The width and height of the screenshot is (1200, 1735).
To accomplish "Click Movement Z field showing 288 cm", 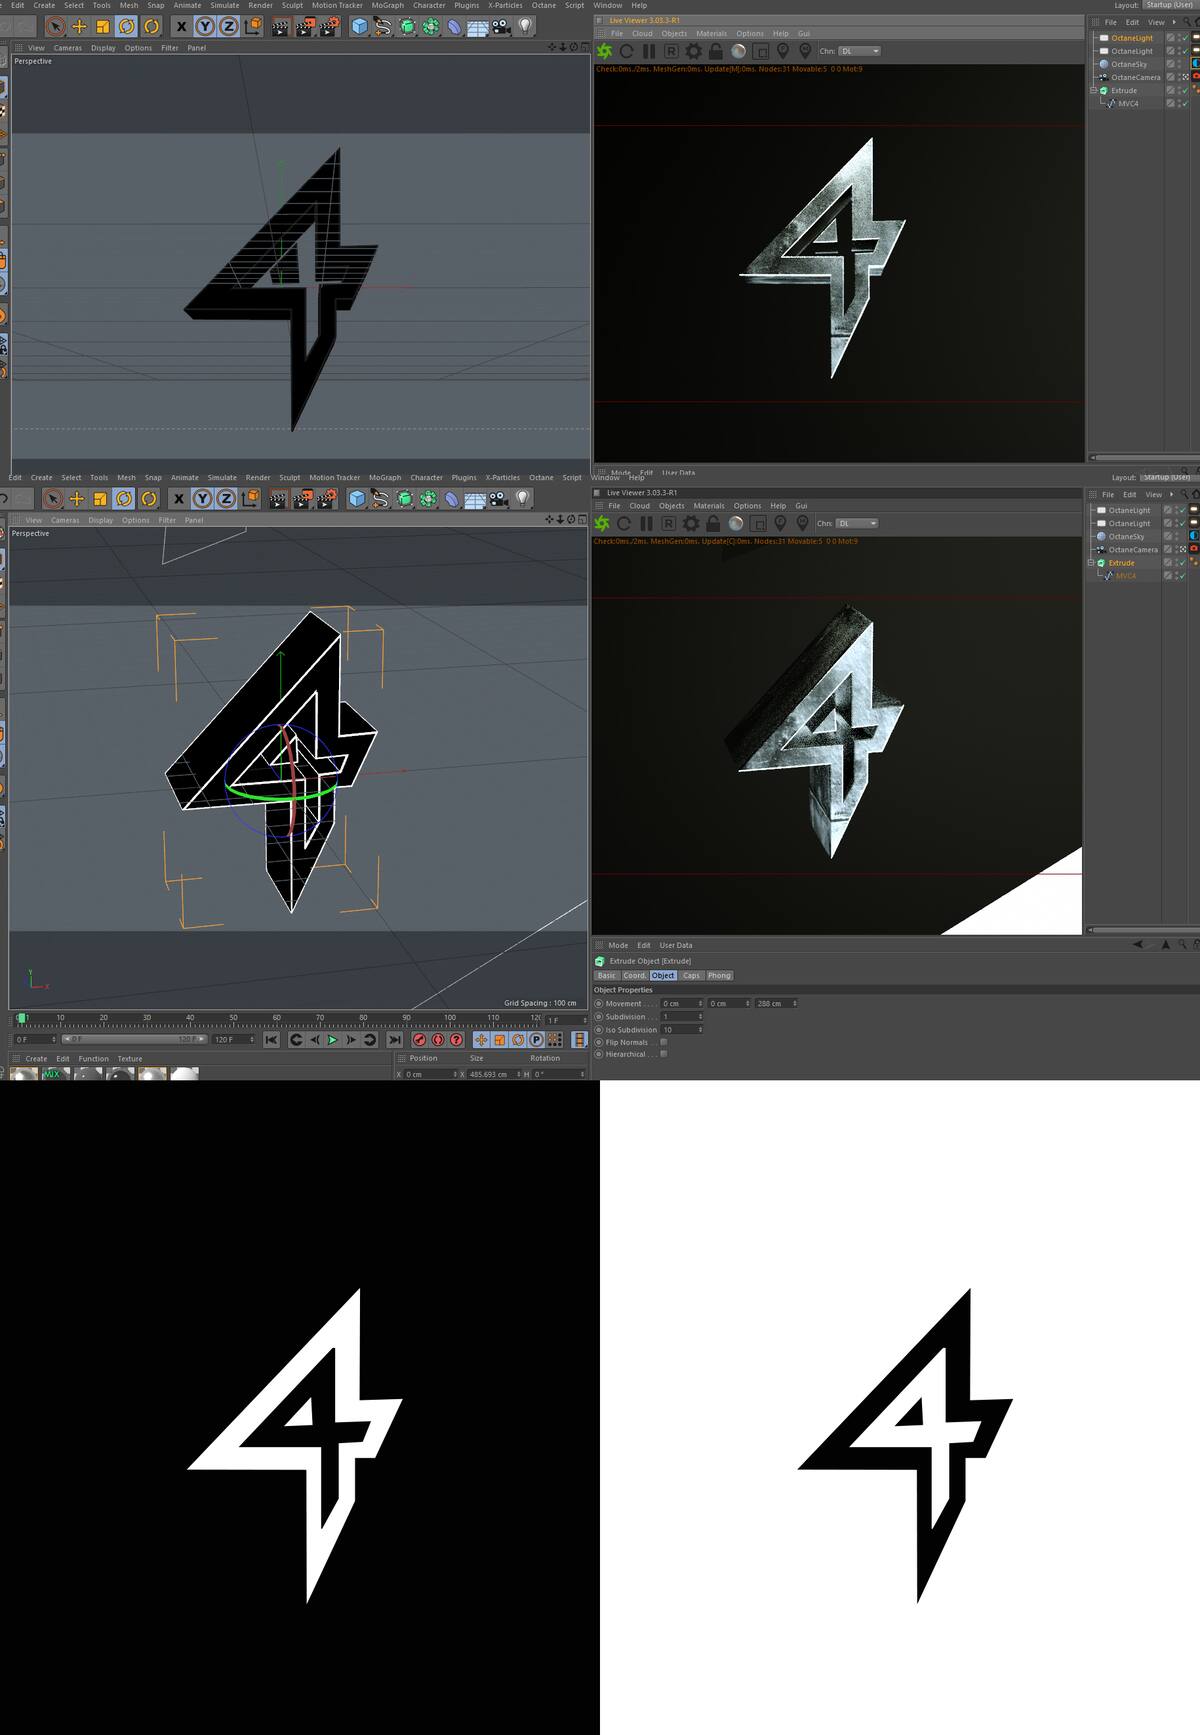I will pyautogui.click(x=775, y=1003).
